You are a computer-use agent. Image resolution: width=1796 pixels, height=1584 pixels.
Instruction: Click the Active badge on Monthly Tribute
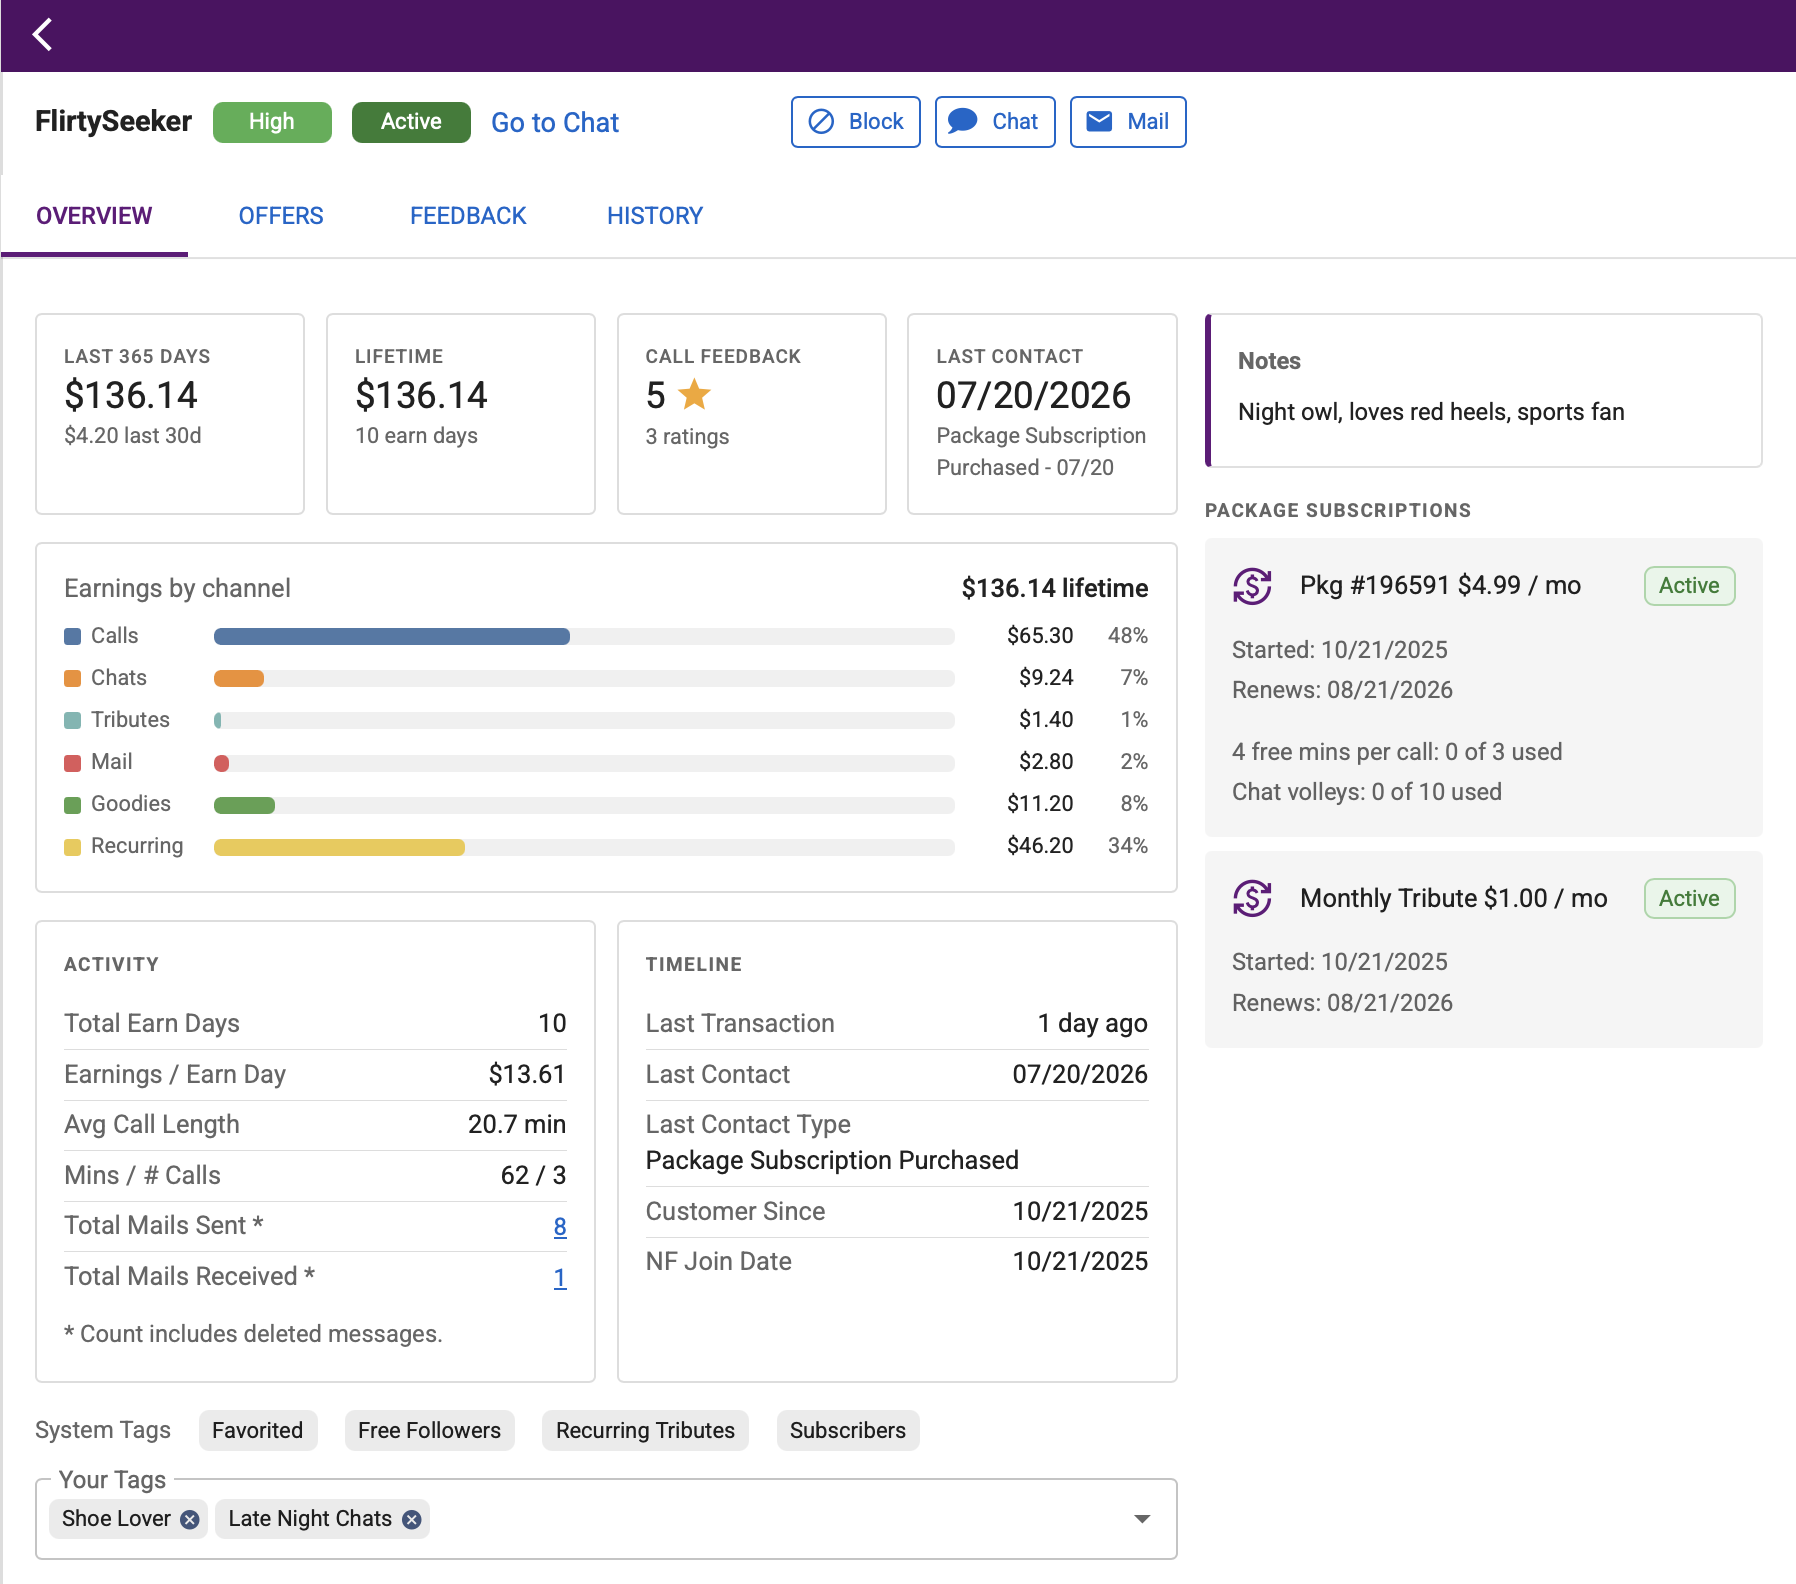tap(1689, 898)
